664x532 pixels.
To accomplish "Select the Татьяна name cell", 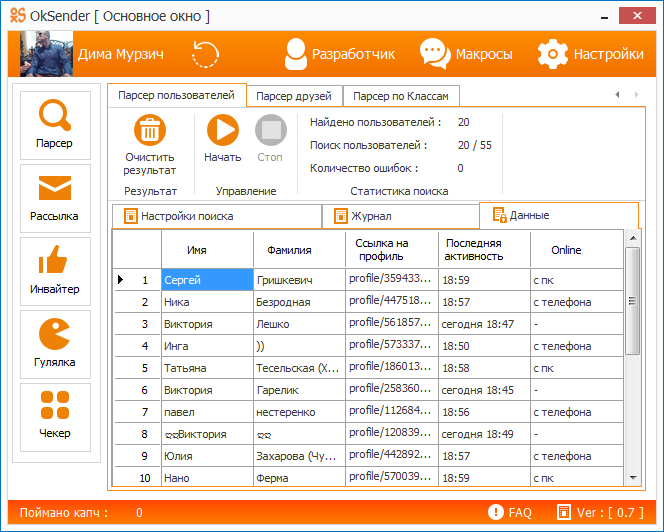I will click(207, 368).
